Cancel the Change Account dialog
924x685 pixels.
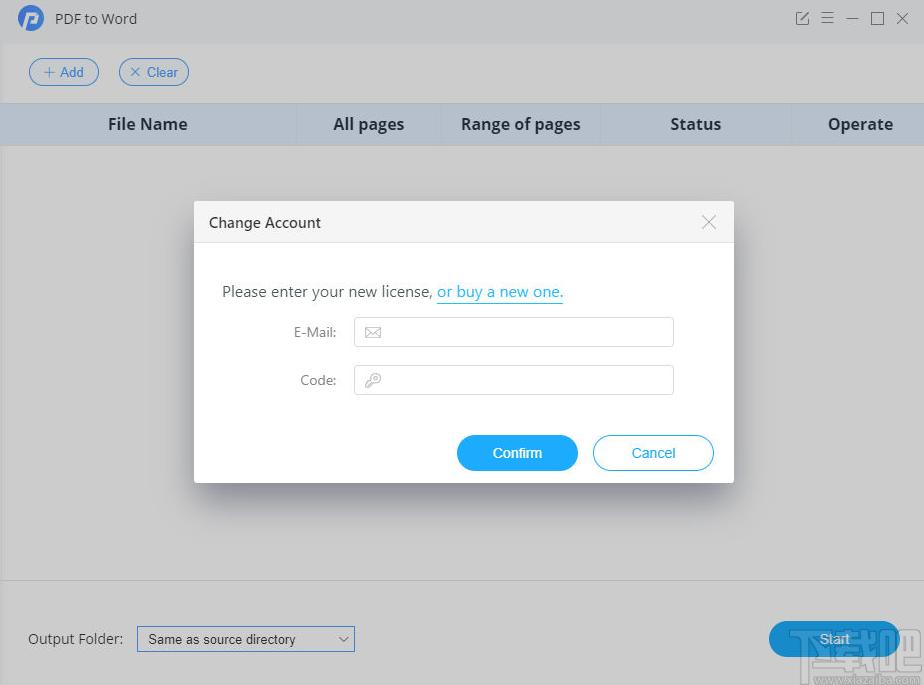[653, 453]
